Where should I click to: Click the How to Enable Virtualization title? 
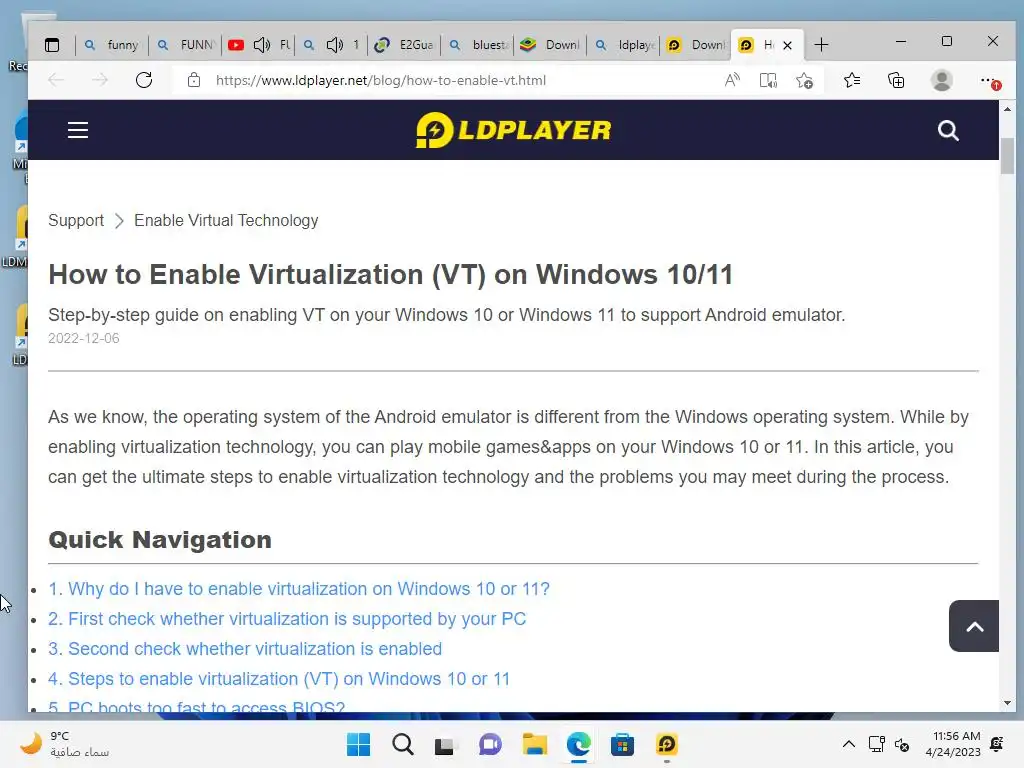[x=391, y=274]
